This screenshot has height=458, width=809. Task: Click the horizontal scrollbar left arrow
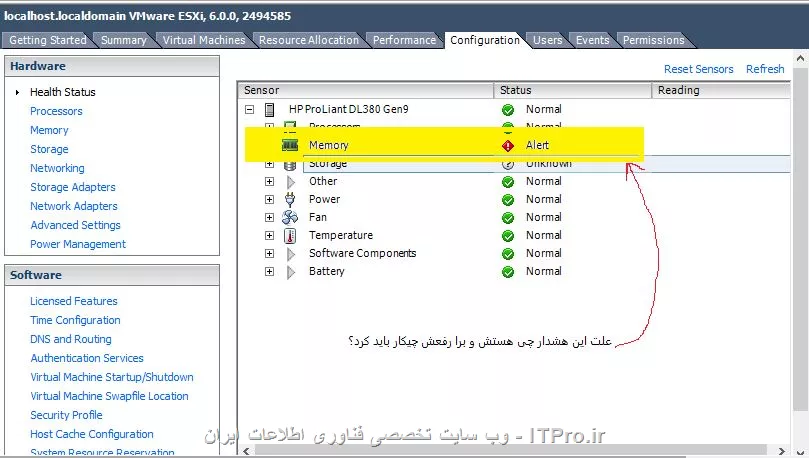[x=247, y=451]
